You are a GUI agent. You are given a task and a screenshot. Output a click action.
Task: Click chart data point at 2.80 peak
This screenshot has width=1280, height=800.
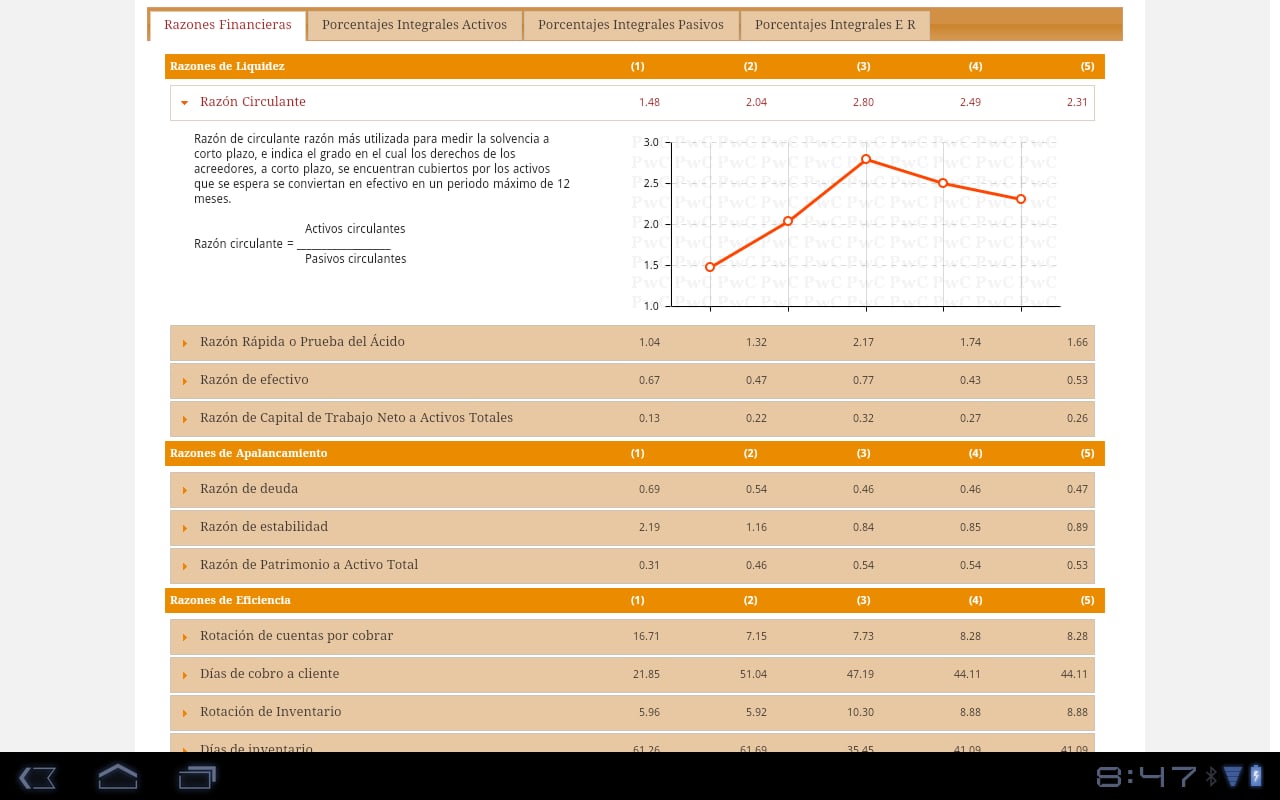click(865, 159)
